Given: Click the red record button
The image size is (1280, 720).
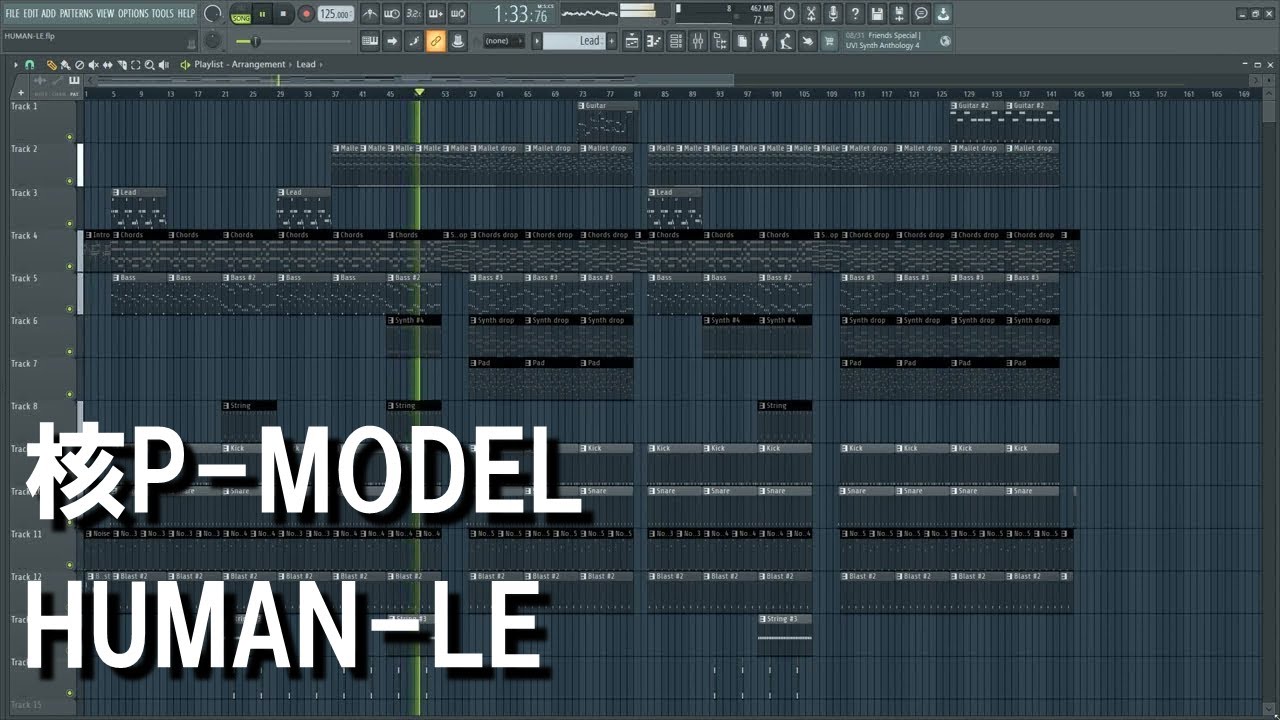Looking at the screenshot, I should (306, 14).
